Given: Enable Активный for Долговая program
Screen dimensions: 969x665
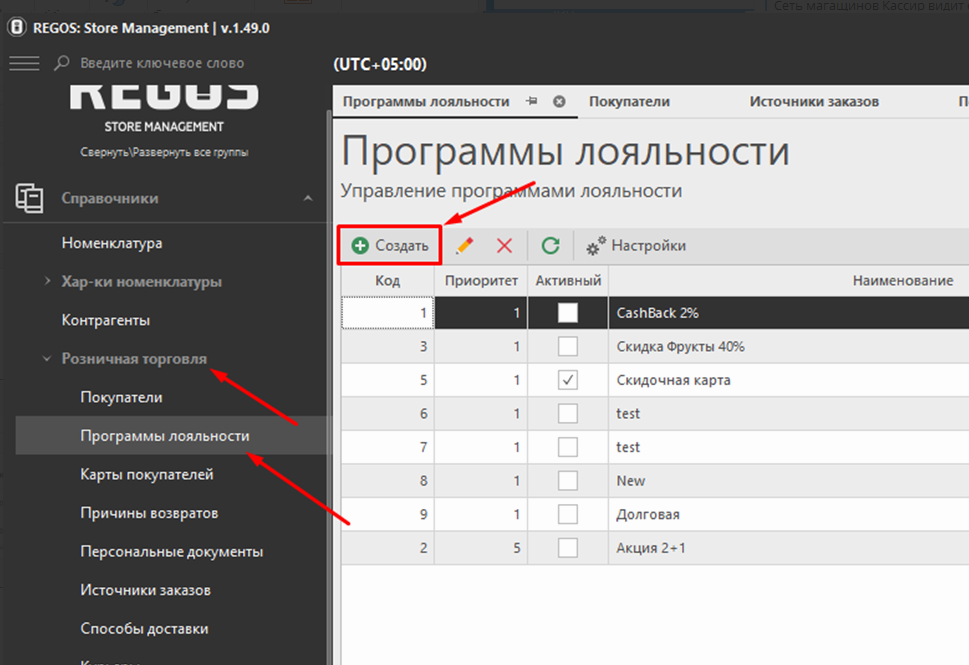Looking at the screenshot, I should pos(568,514).
